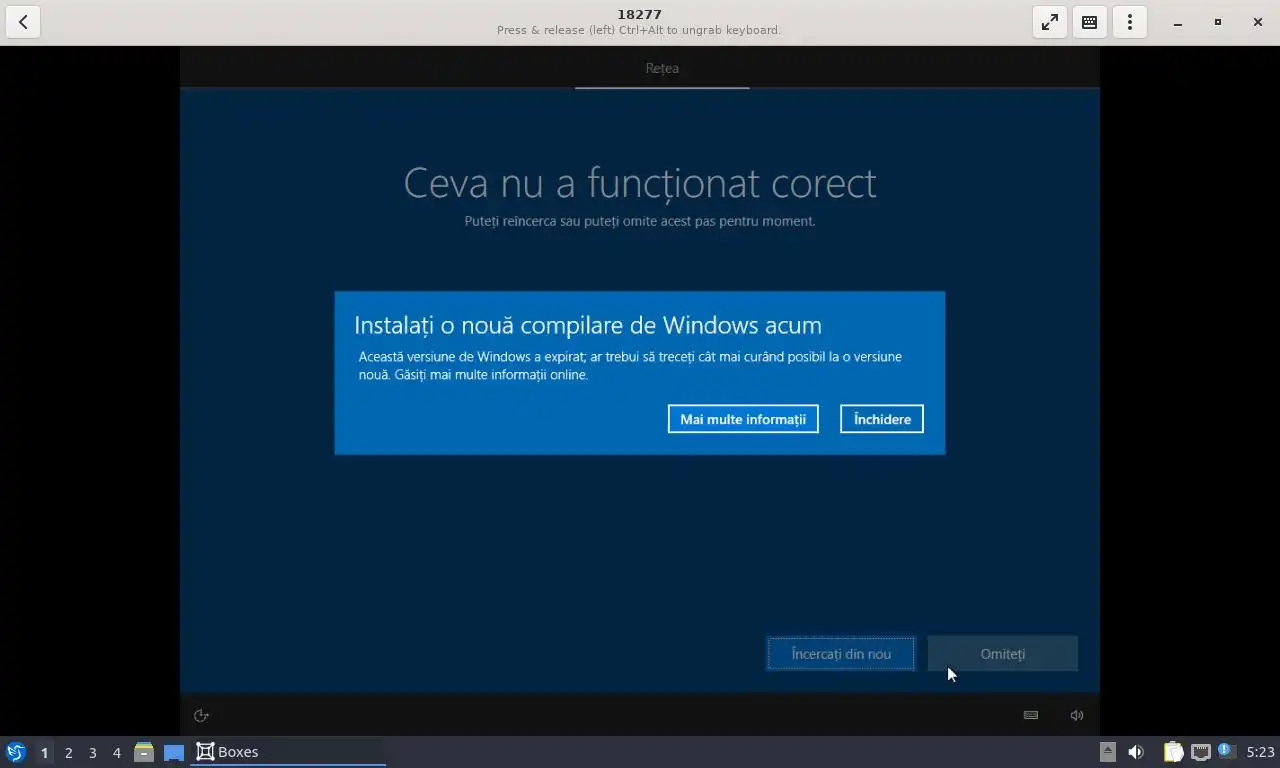Viewport: 1280px width, 768px height.
Task: Close the Boxes window
Action: (1258, 22)
